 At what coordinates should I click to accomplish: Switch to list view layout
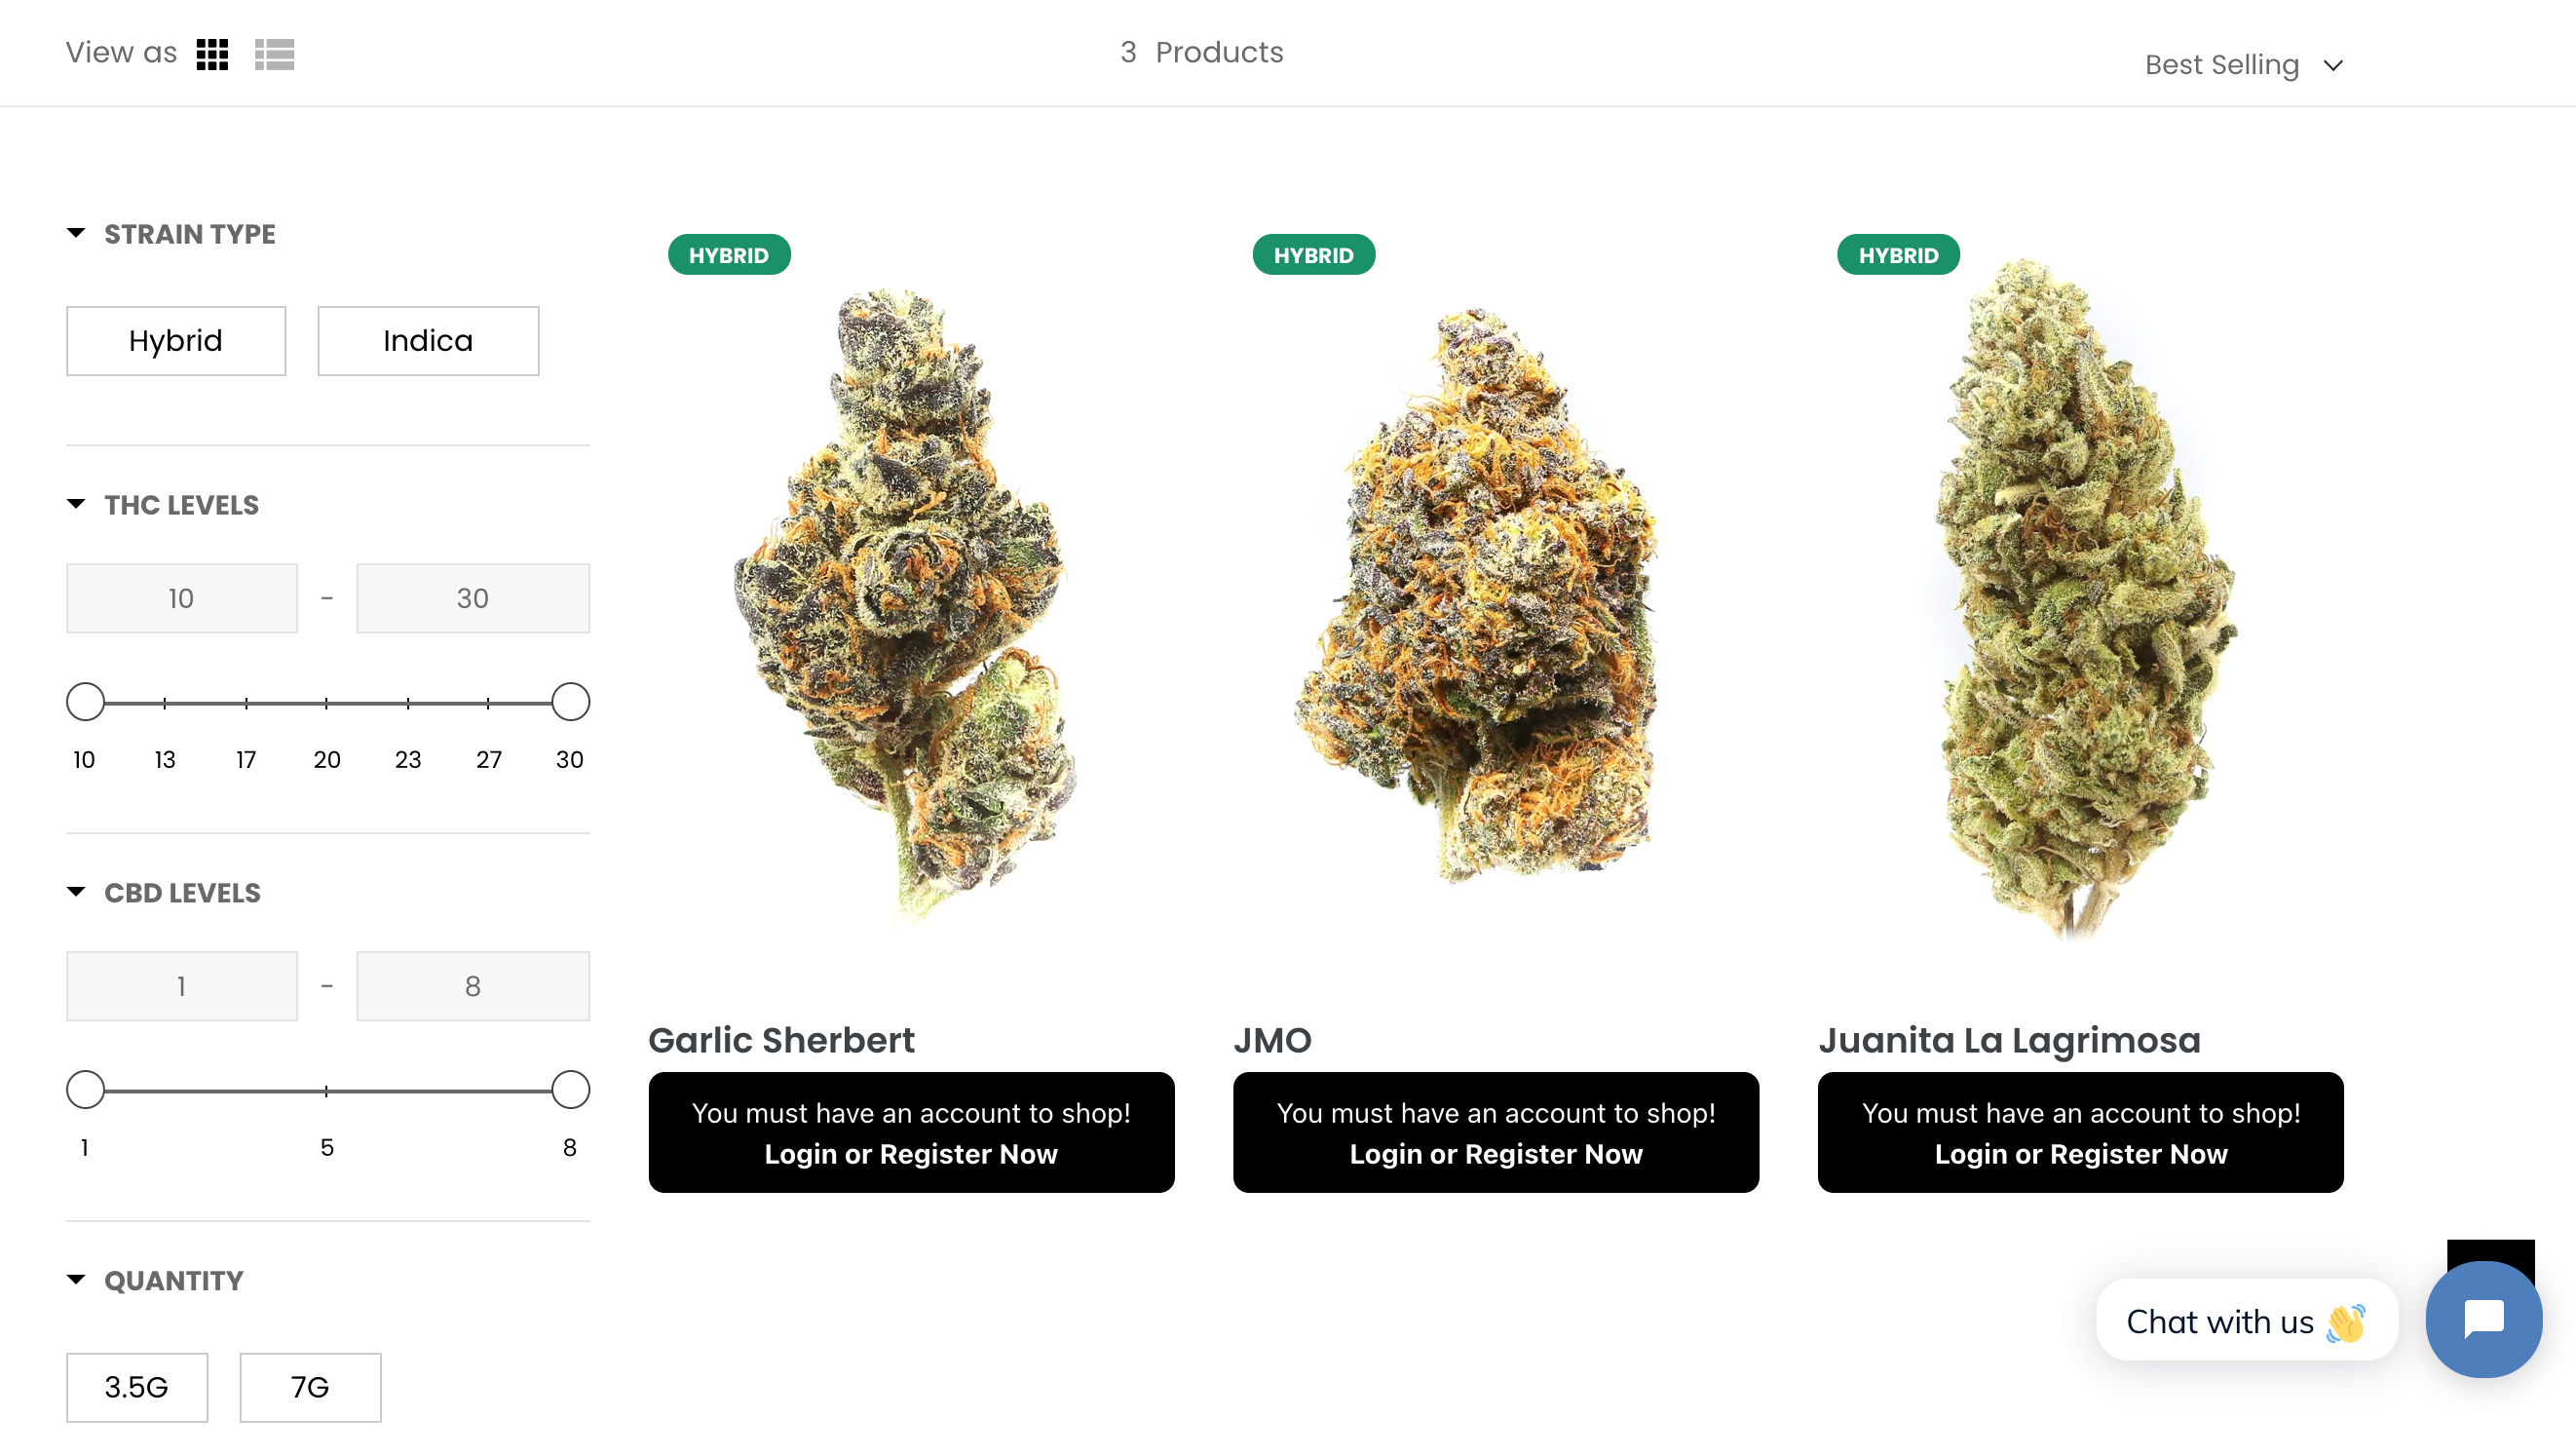click(274, 54)
